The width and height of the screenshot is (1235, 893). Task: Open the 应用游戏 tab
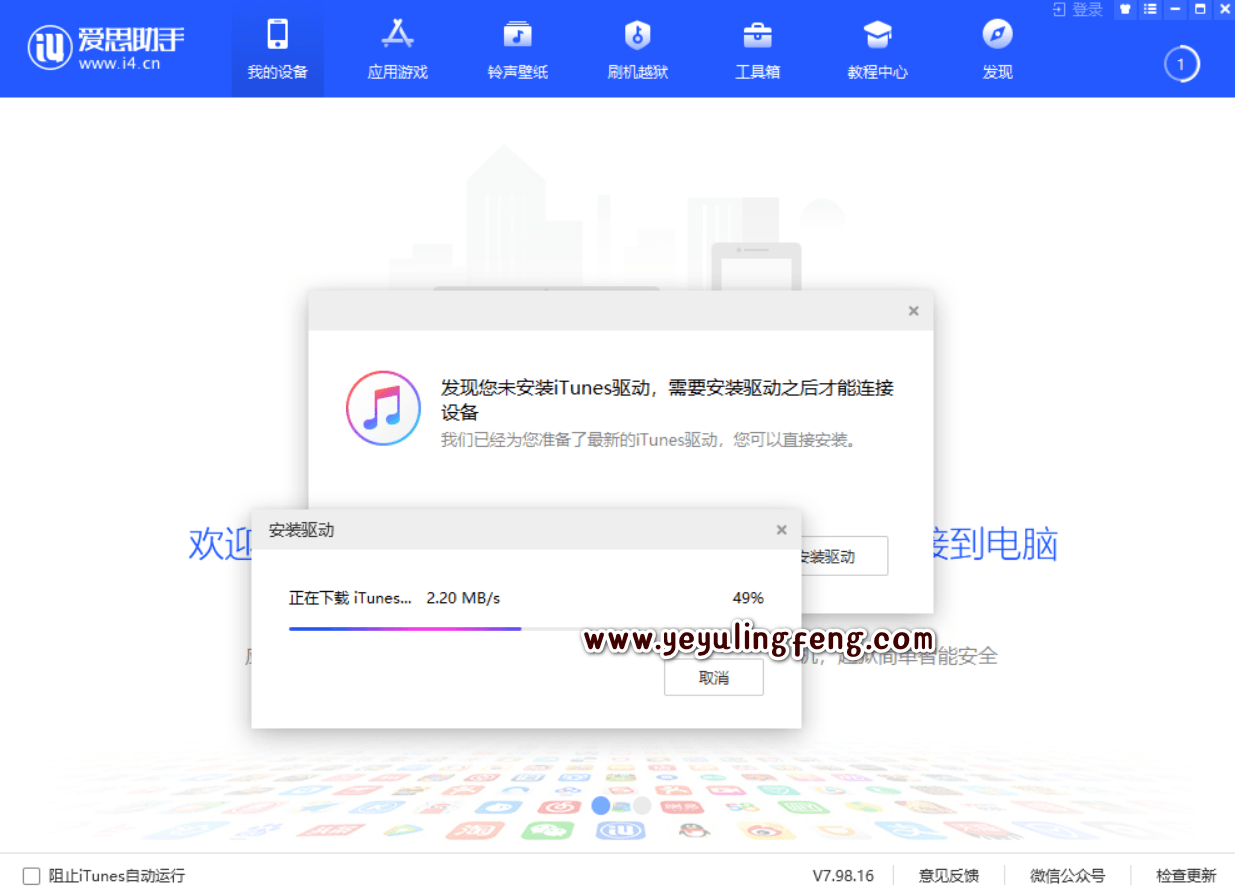point(398,49)
